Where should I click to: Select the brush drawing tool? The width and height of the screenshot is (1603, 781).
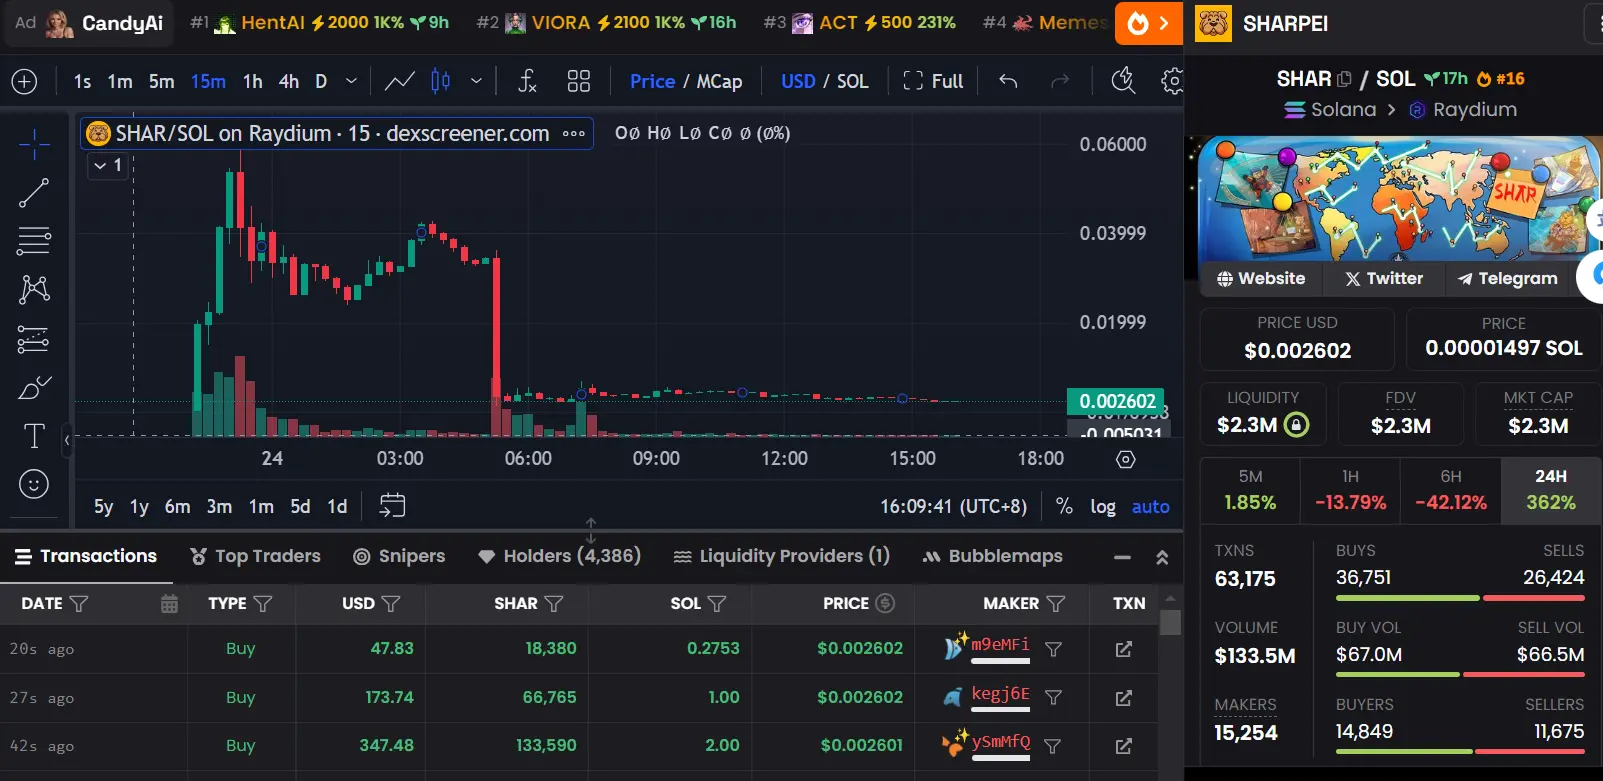(34, 387)
